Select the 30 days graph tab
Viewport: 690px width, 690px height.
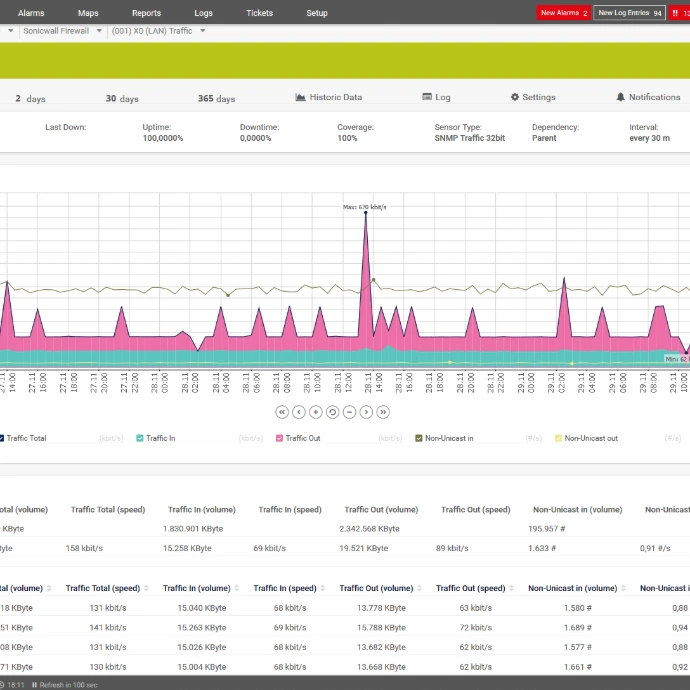(x=124, y=99)
